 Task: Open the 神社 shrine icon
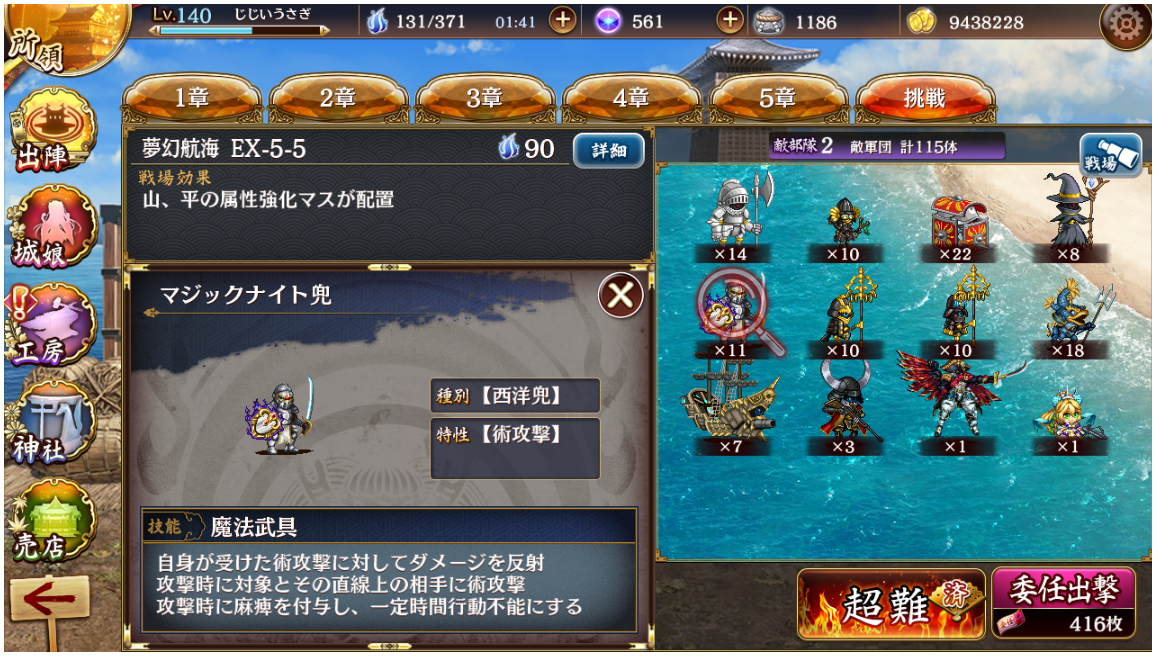pyautogui.click(x=52, y=423)
